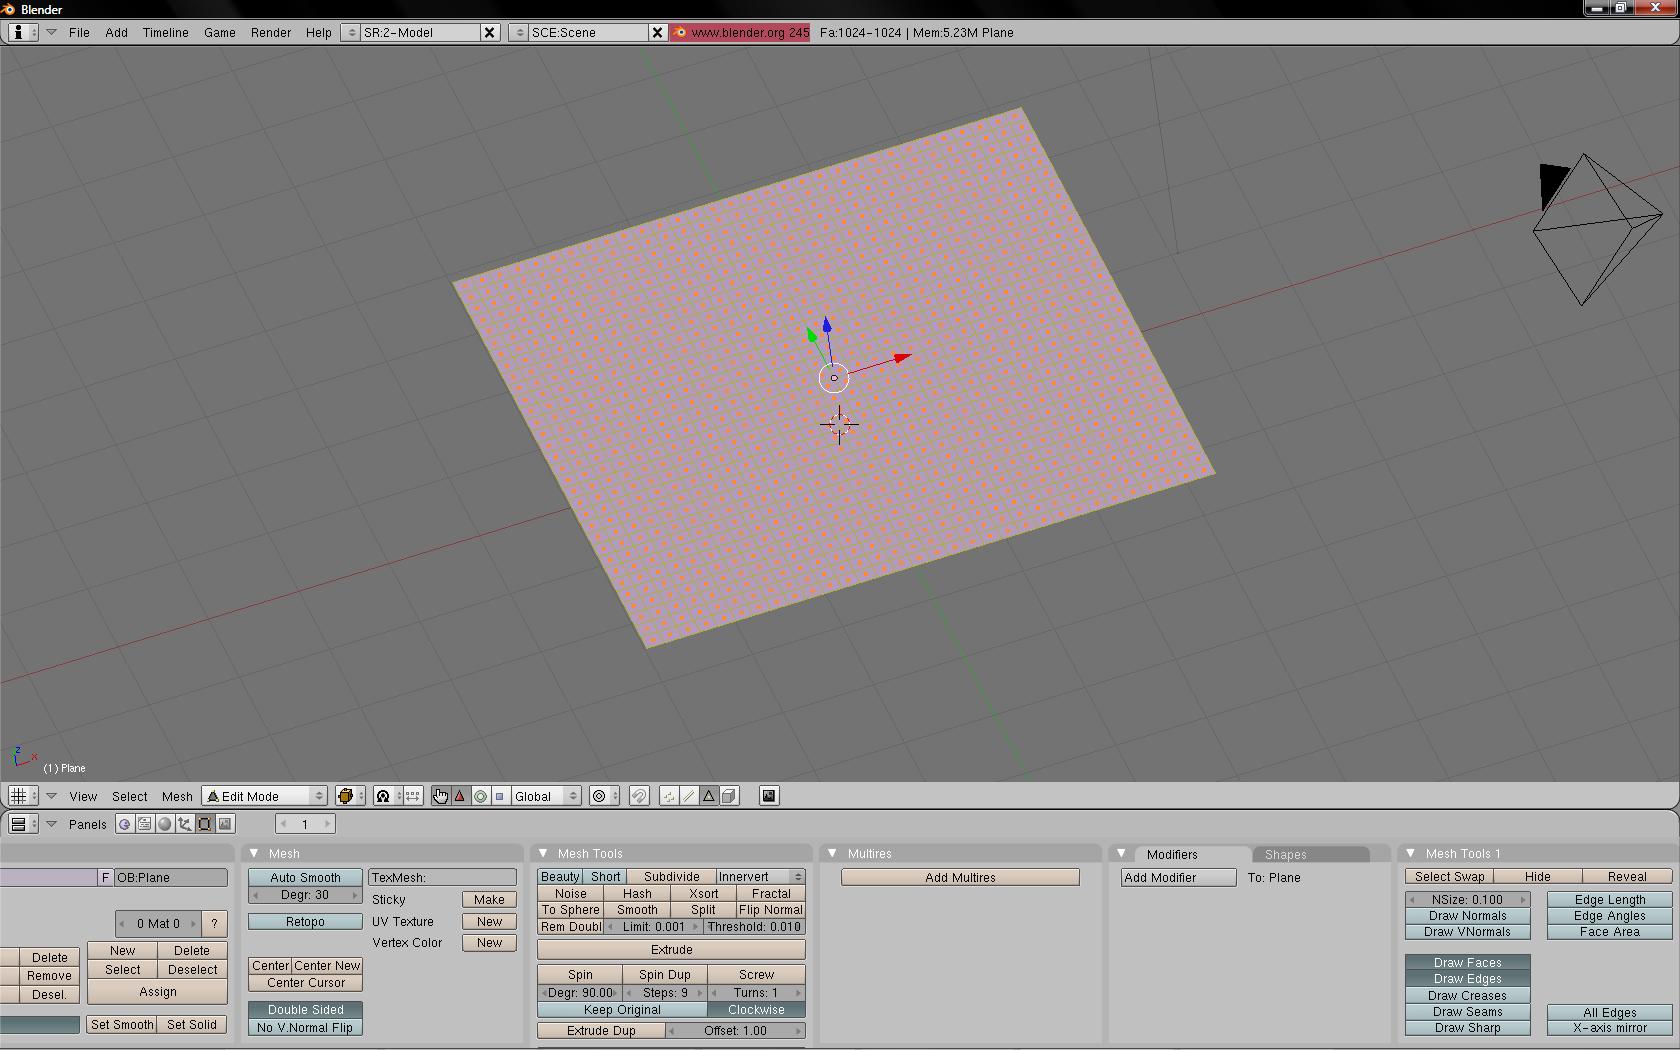Open the Shading panels context (sphere icon)
This screenshot has width=1680, height=1050.
click(165, 824)
